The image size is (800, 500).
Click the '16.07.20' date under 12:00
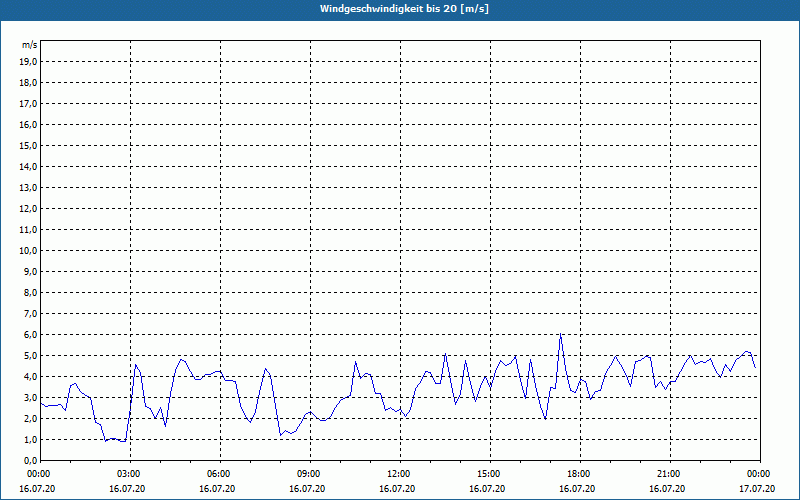[x=397, y=489]
